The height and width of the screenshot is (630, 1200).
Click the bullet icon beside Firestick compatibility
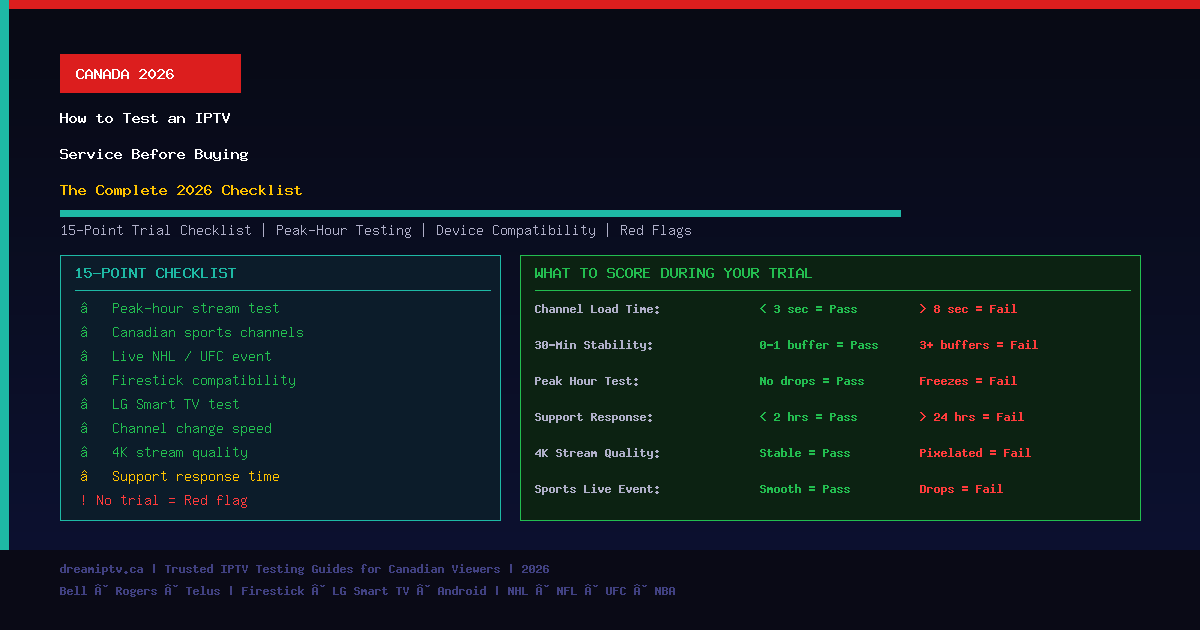(x=85, y=381)
